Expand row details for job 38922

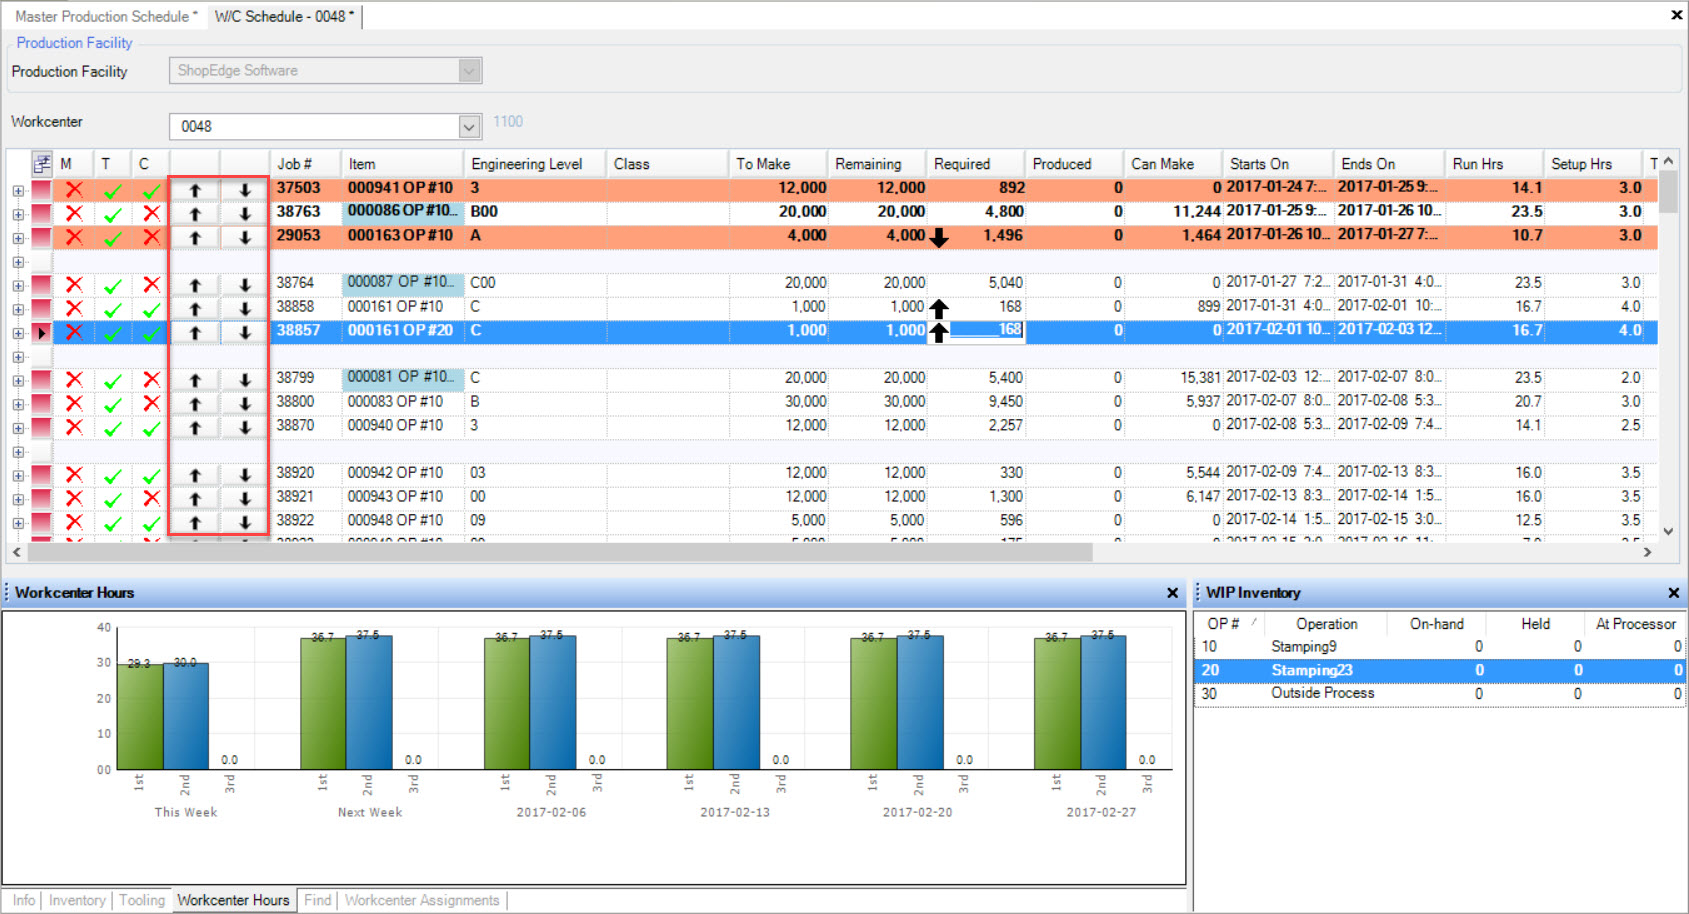tap(18, 523)
